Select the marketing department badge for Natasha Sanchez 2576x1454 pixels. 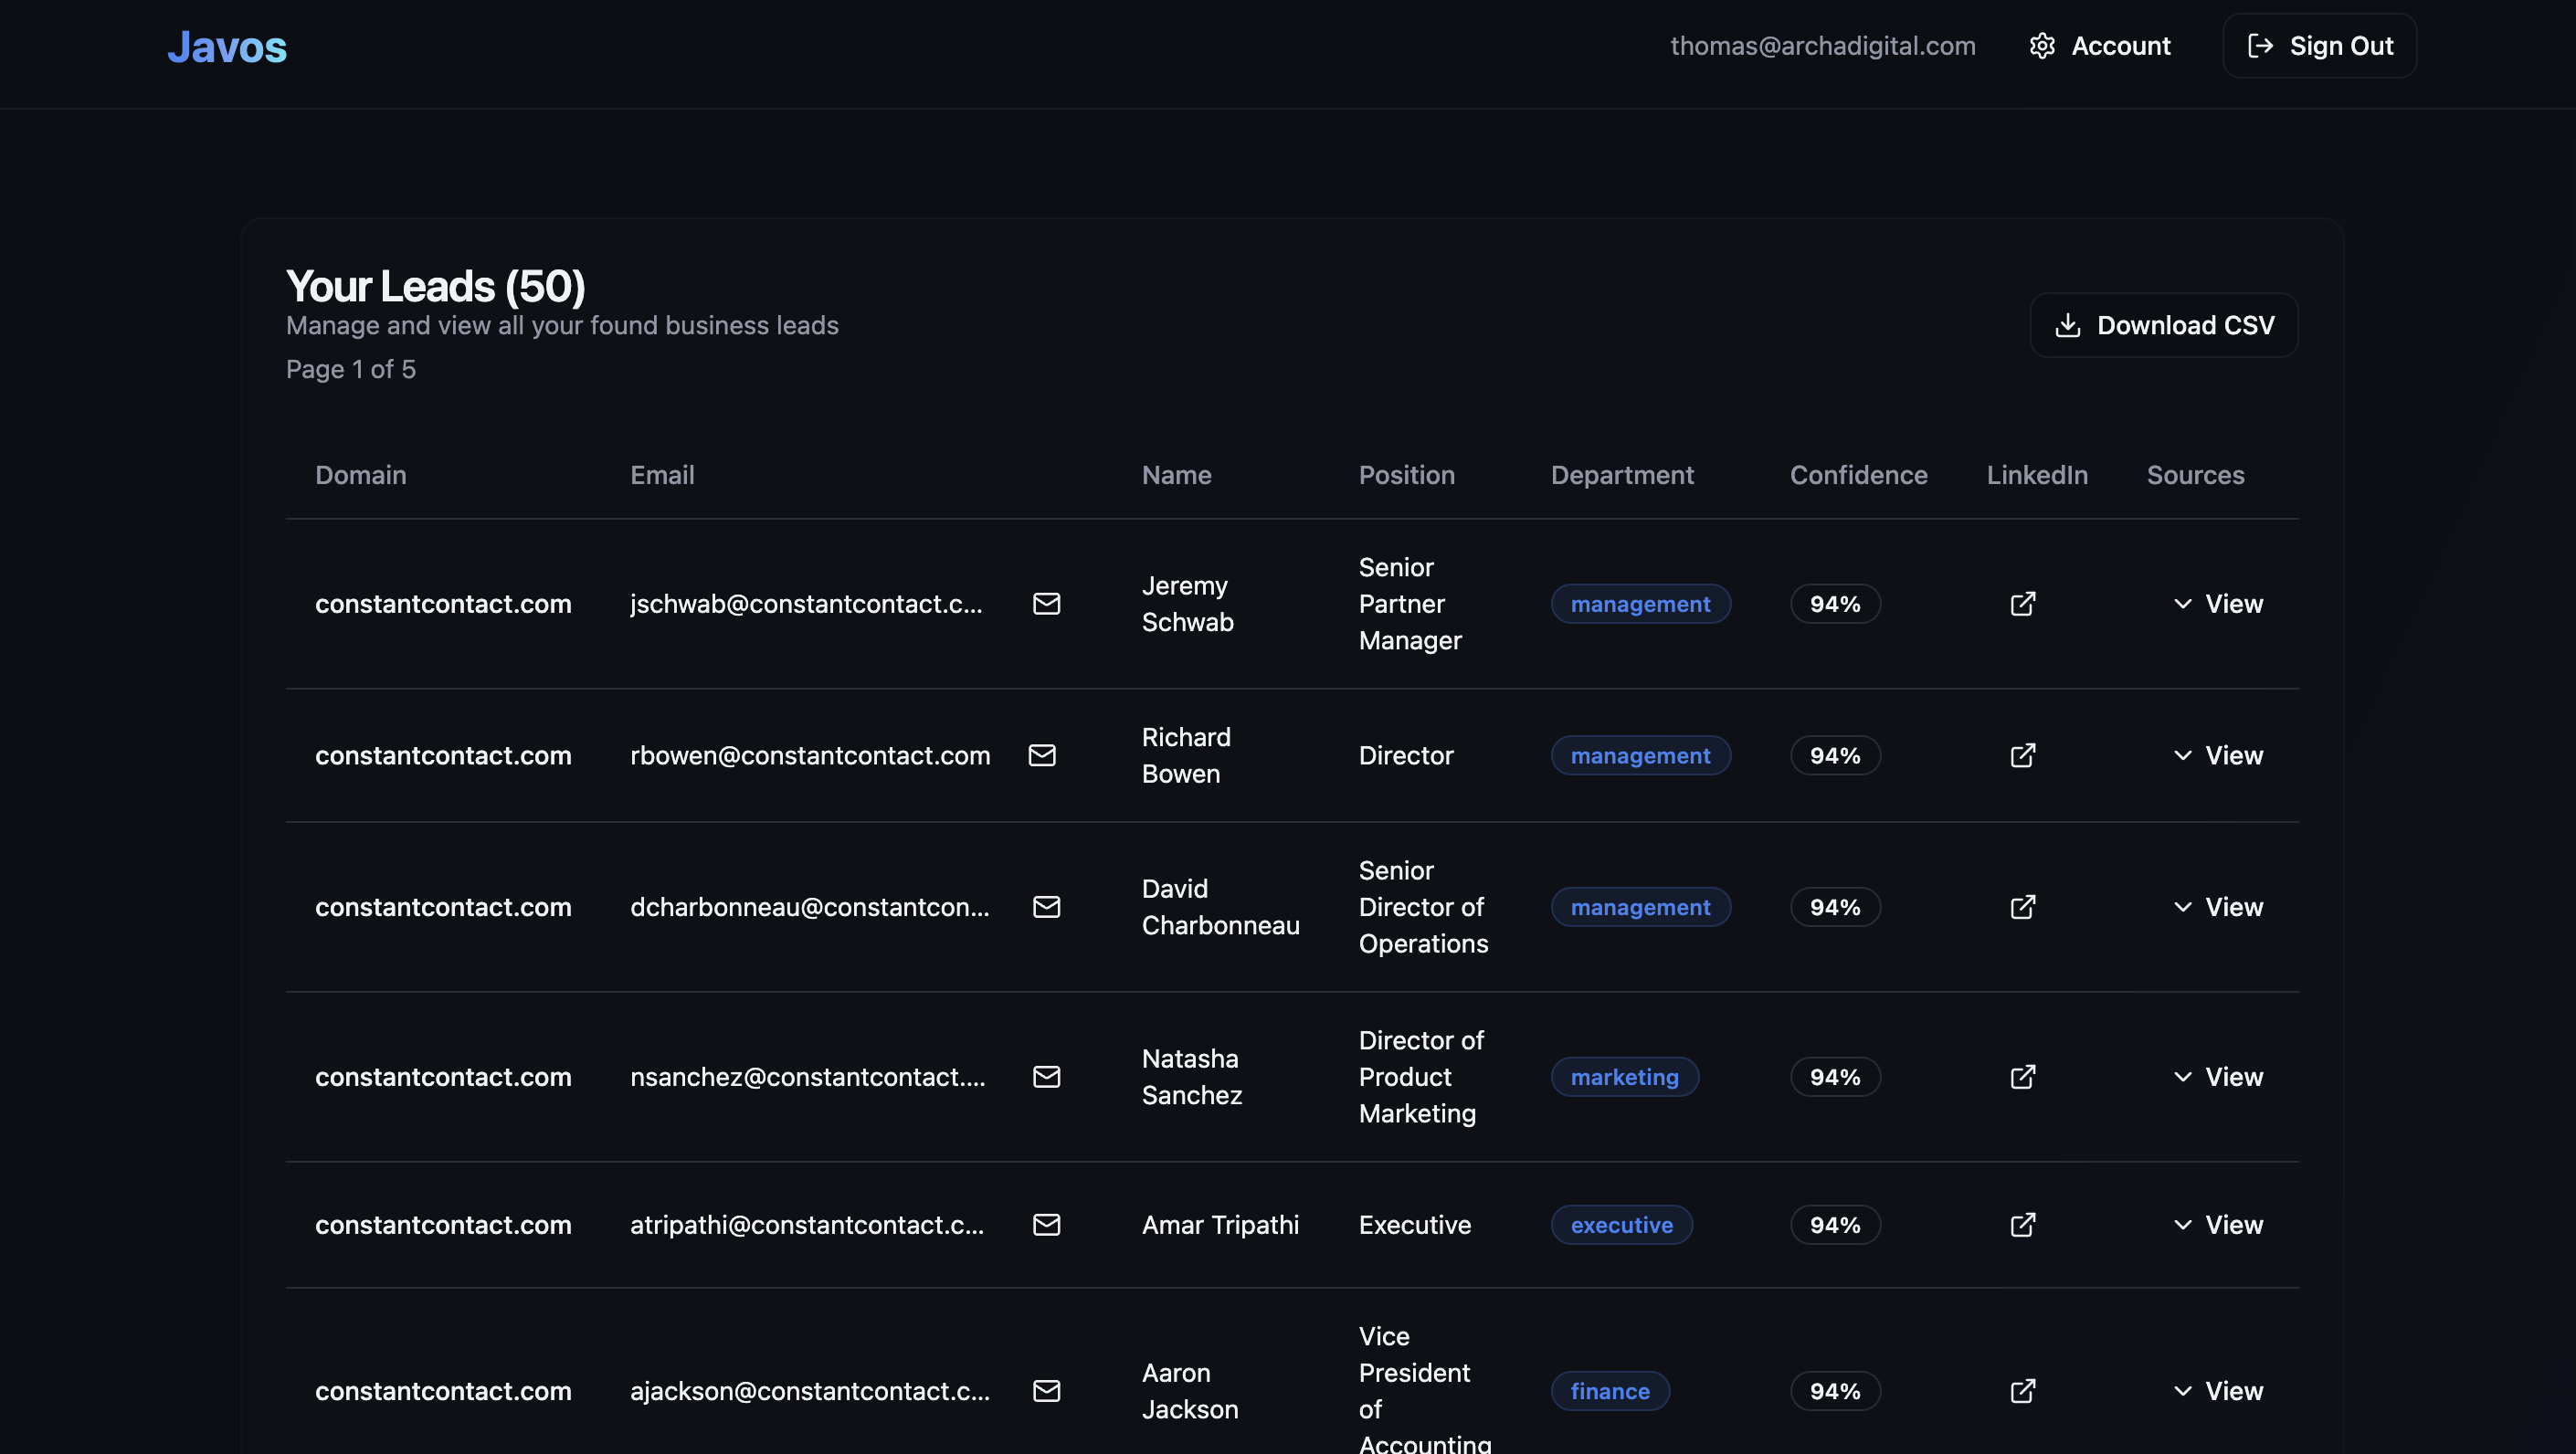click(x=1624, y=1077)
